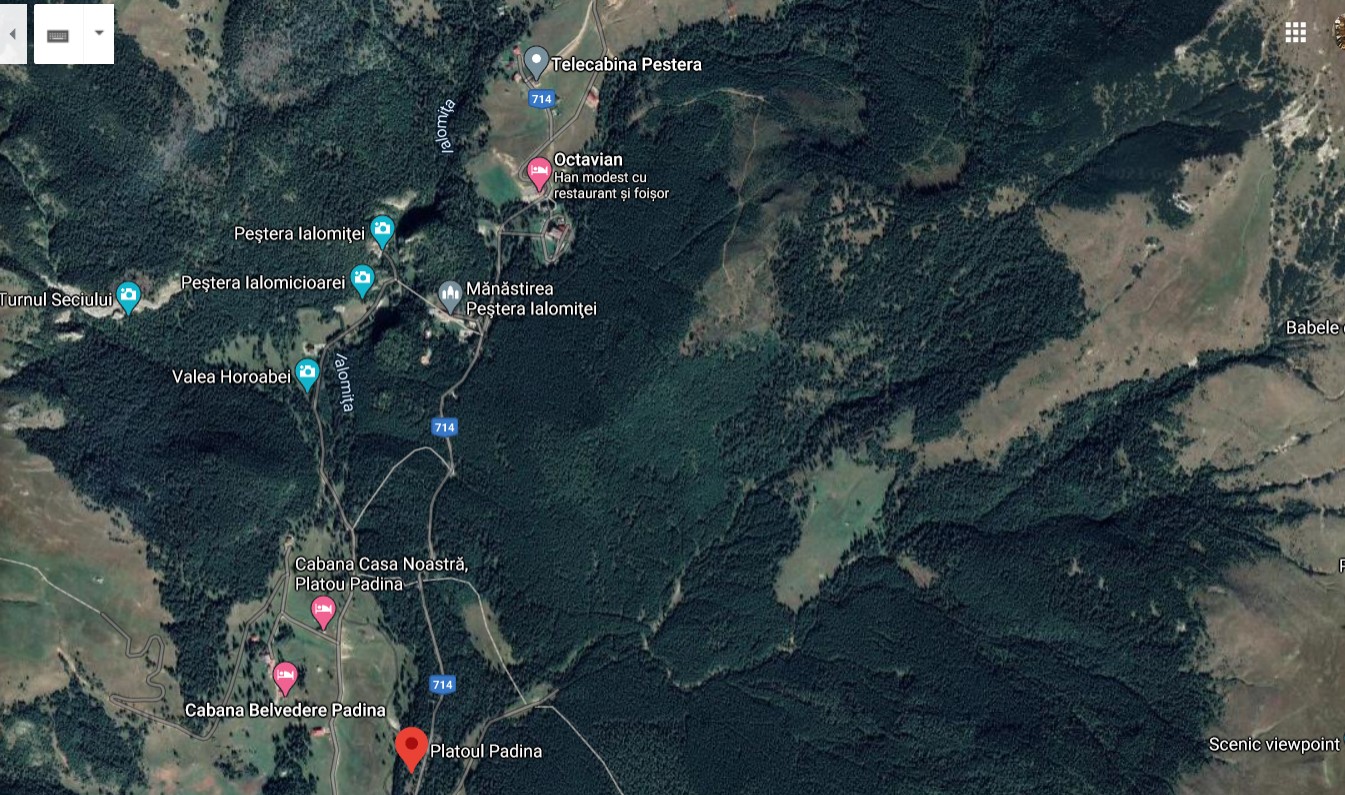Select Cabana Casa Noastră lodging pin
1345x795 pixels.
(x=323, y=612)
